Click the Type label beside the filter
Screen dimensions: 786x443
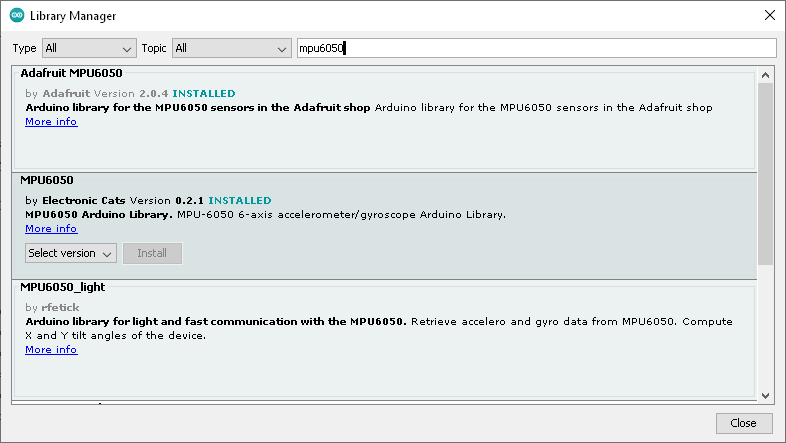(24, 49)
